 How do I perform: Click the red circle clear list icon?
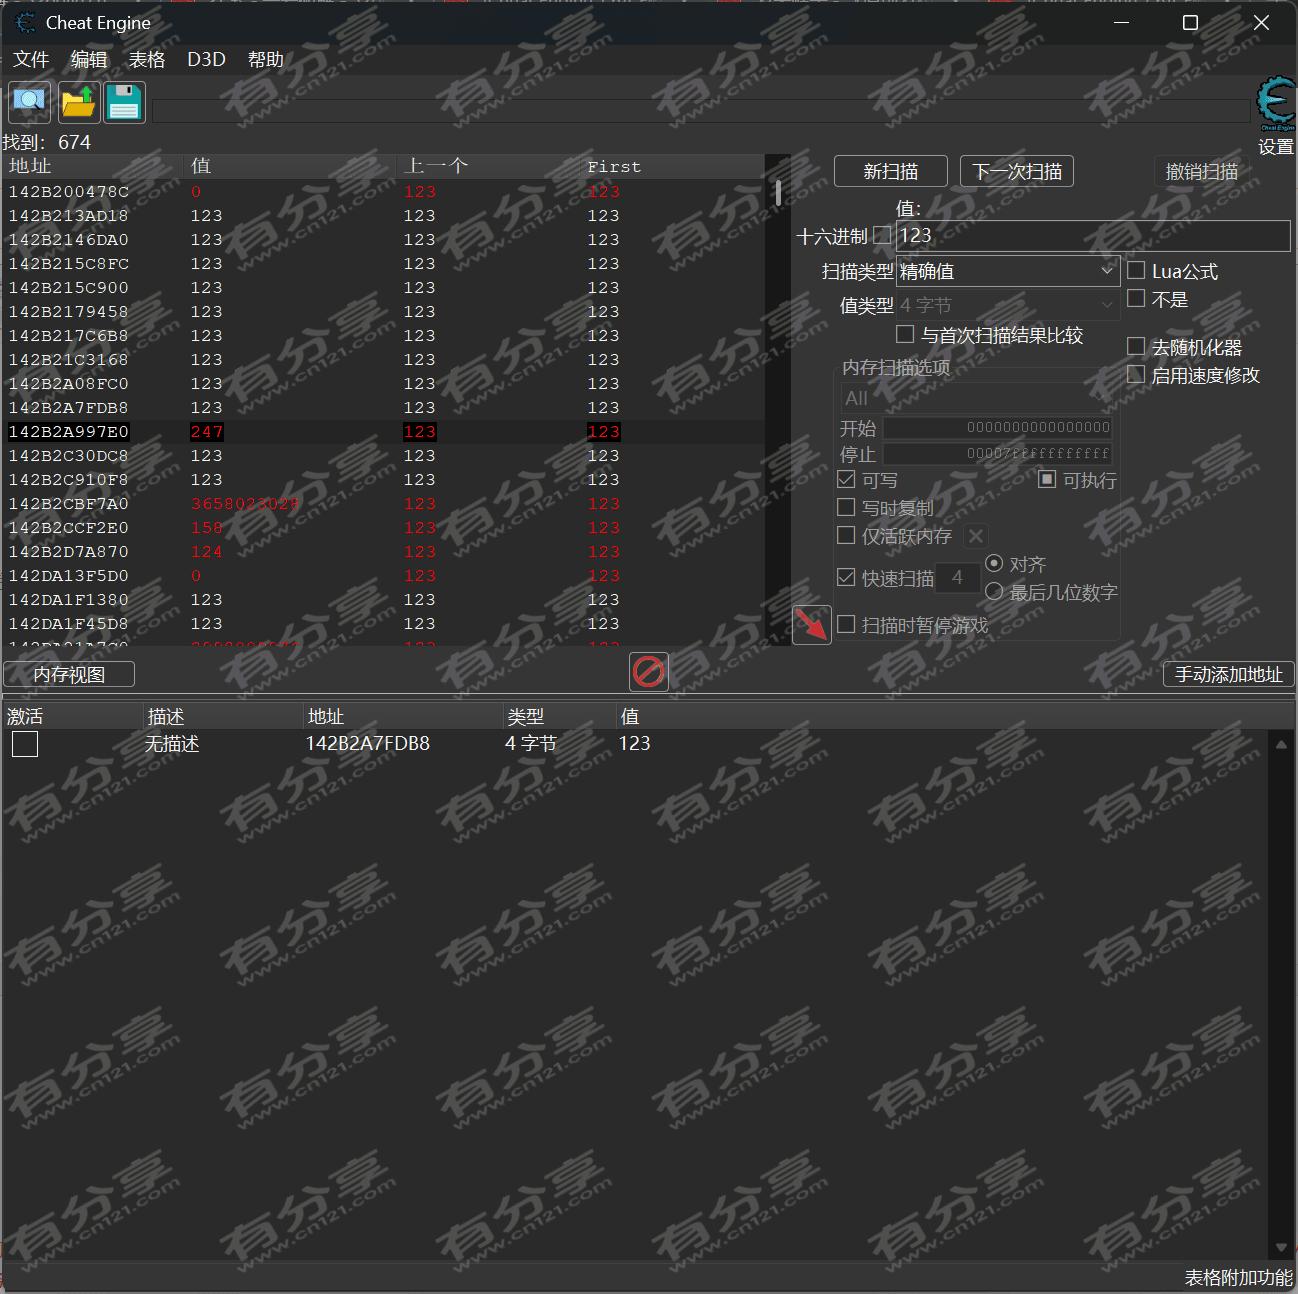click(x=649, y=671)
